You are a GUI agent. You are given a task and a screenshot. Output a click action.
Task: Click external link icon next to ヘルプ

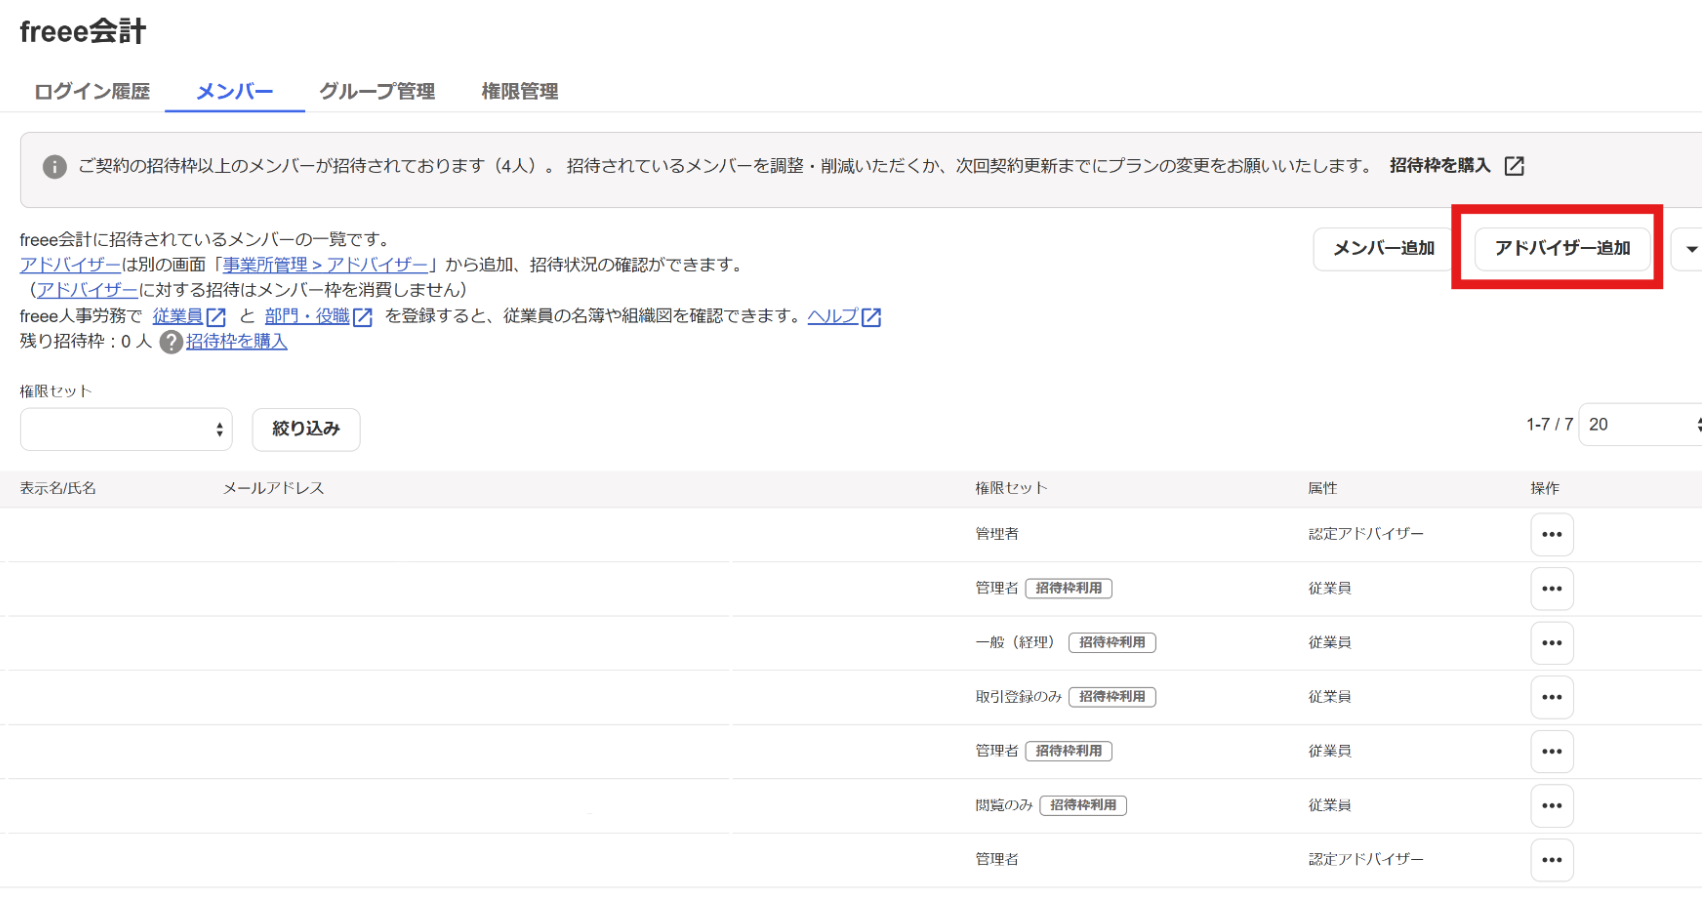871,317
